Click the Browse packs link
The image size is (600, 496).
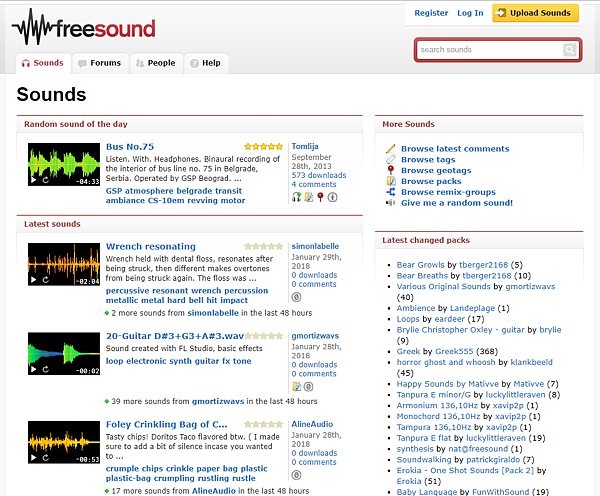[x=431, y=181]
